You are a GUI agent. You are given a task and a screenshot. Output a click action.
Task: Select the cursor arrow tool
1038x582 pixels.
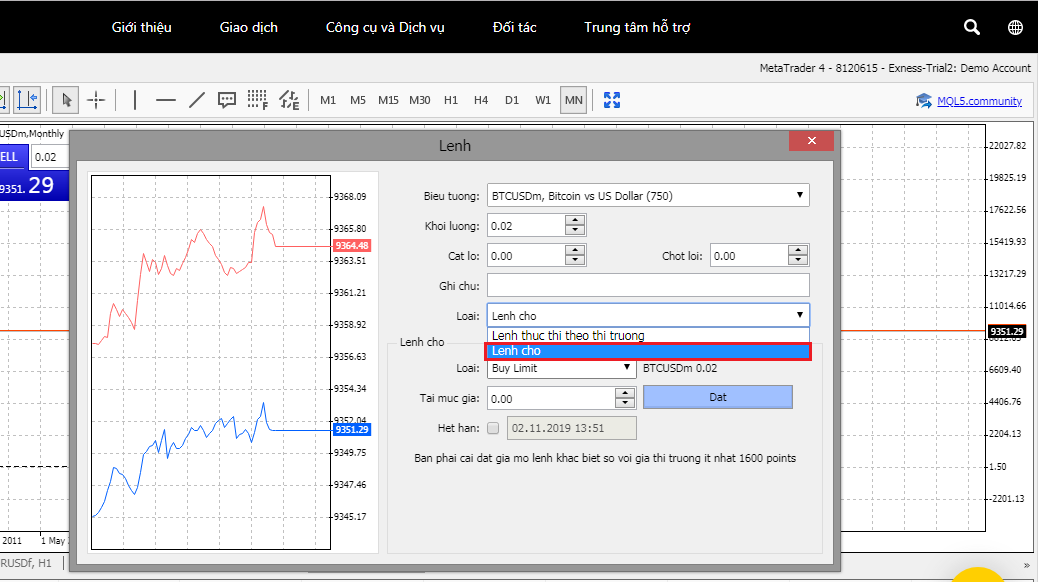pos(67,100)
